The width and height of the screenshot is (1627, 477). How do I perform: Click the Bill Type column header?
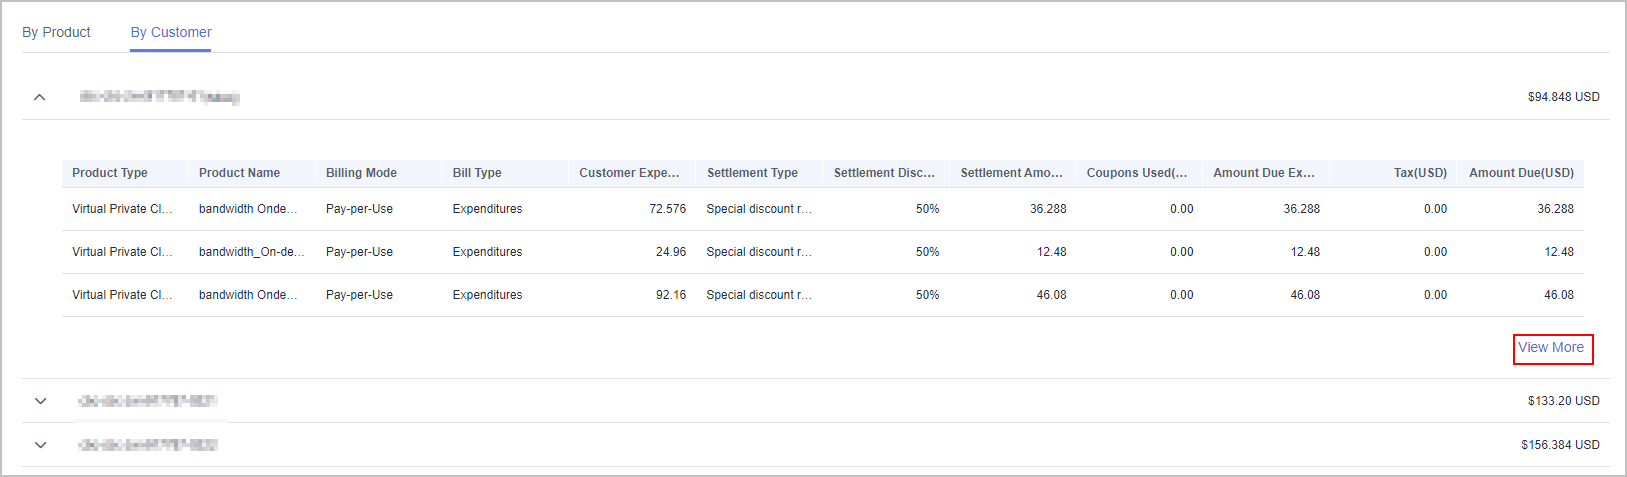477,173
